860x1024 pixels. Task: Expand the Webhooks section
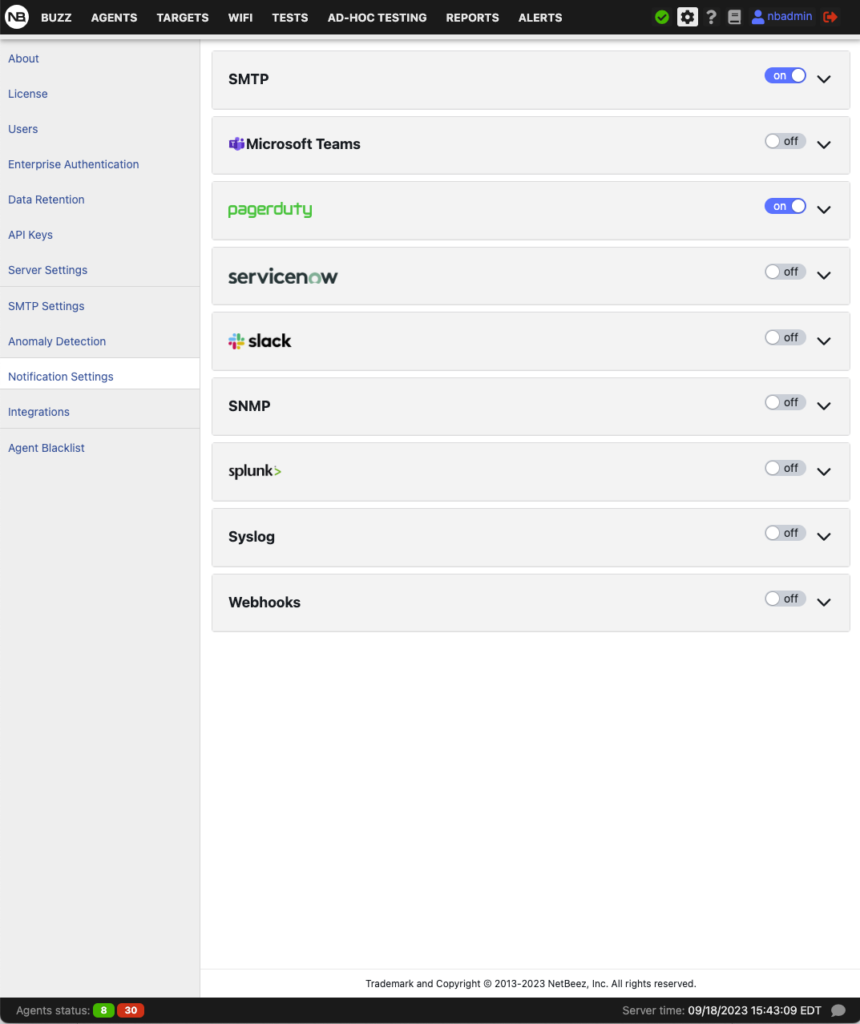[x=823, y=602]
